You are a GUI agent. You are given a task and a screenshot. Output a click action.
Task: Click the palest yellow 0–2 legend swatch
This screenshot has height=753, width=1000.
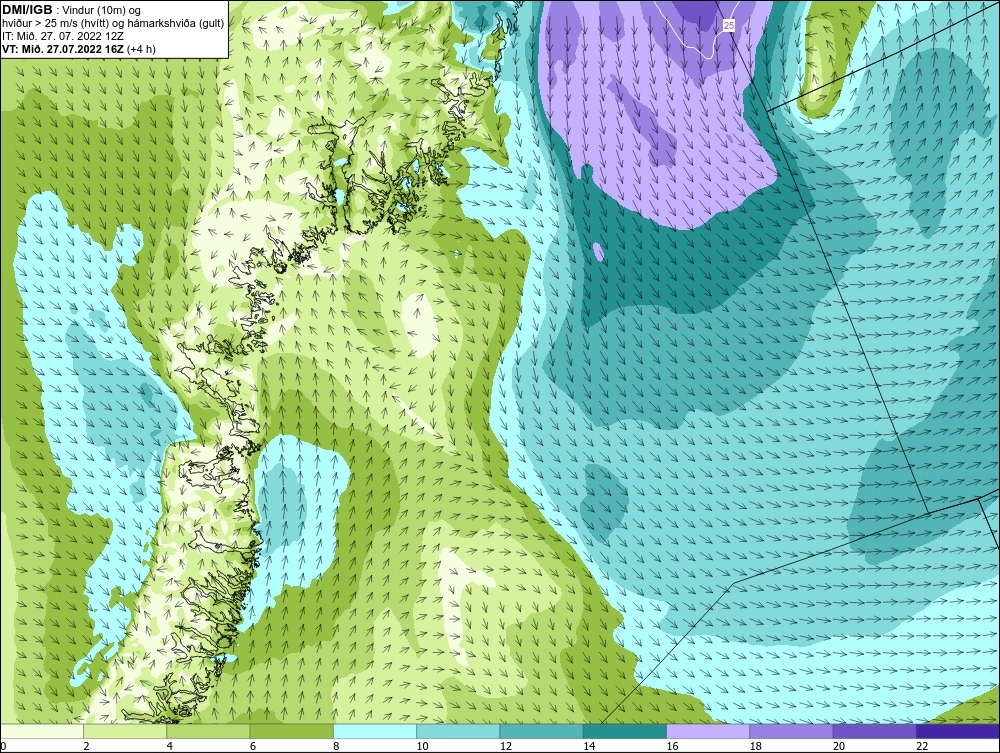coord(42,731)
